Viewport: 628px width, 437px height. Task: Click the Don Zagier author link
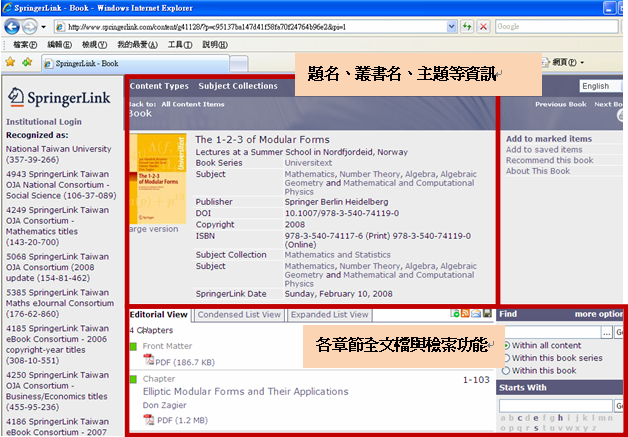point(165,405)
